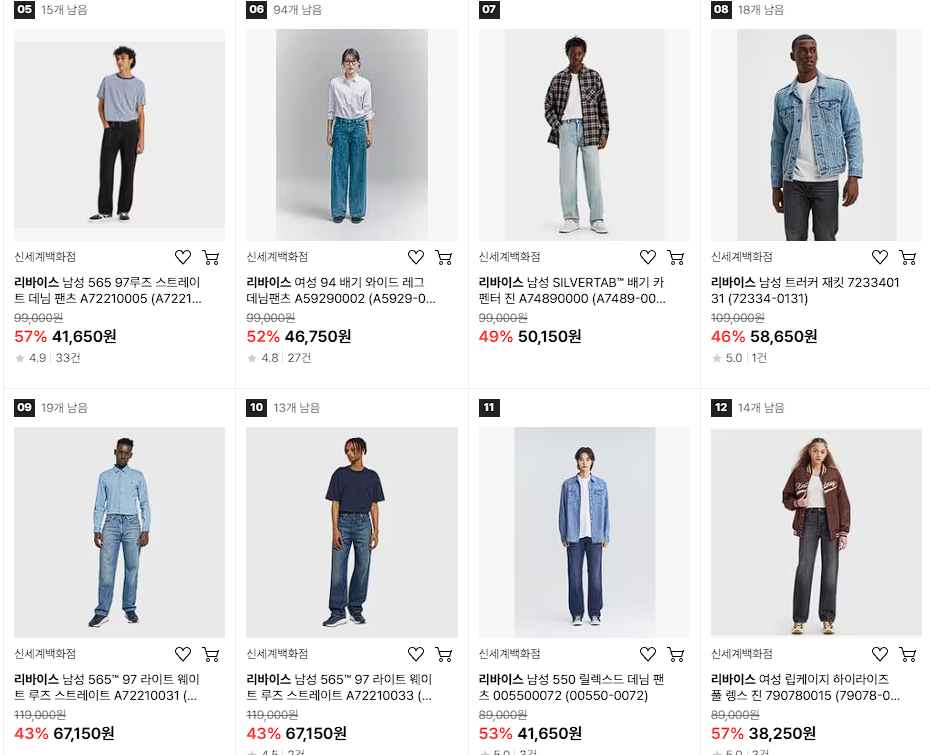Wishlist the men's trucker jacket 723340131
Viewport: 930px width, 755px height.
tap(880, 257)
